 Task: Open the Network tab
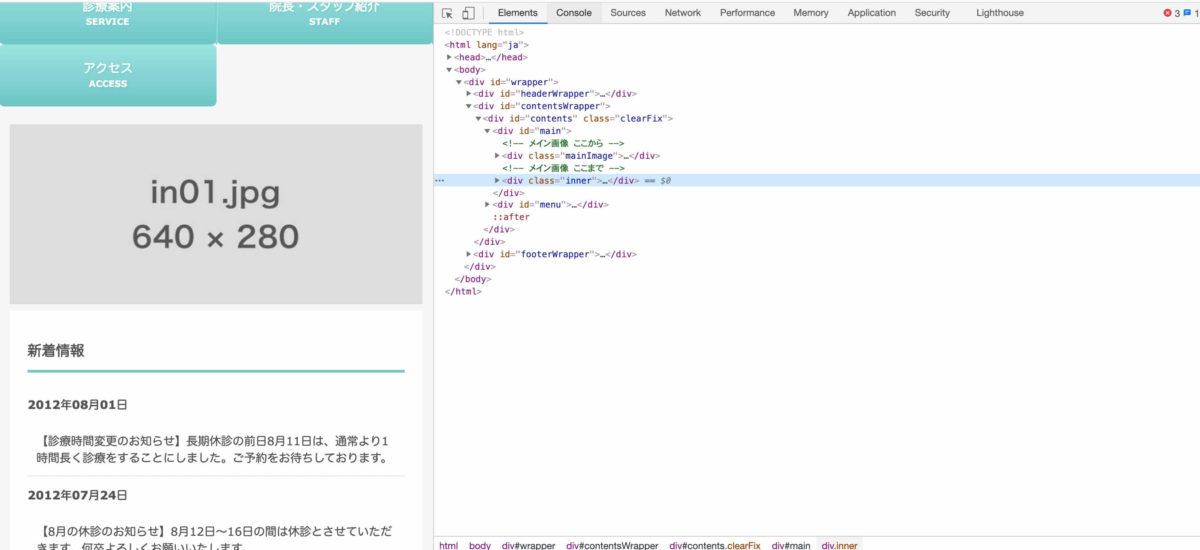tap(683, 13)
